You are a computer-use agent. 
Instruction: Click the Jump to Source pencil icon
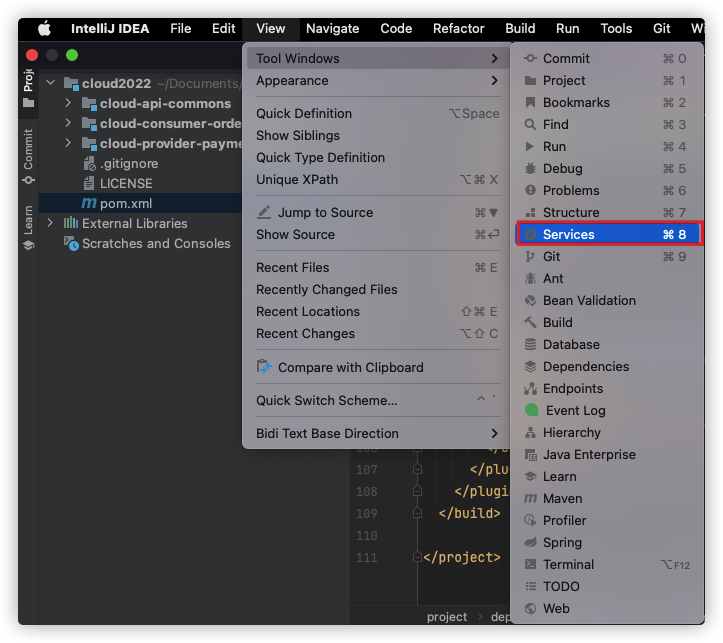pyautogui.click(x=264, y=212)
